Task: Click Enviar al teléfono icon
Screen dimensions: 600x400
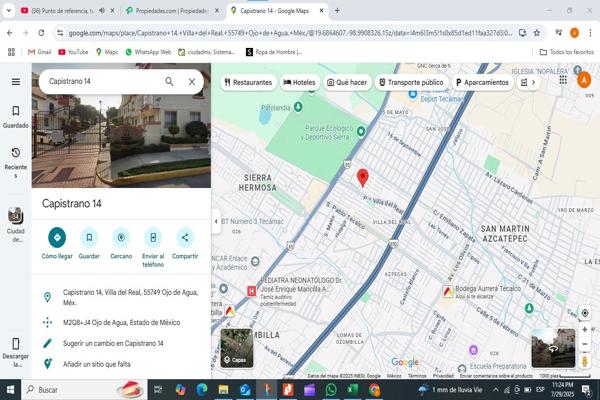Action: tap(153, 238)
